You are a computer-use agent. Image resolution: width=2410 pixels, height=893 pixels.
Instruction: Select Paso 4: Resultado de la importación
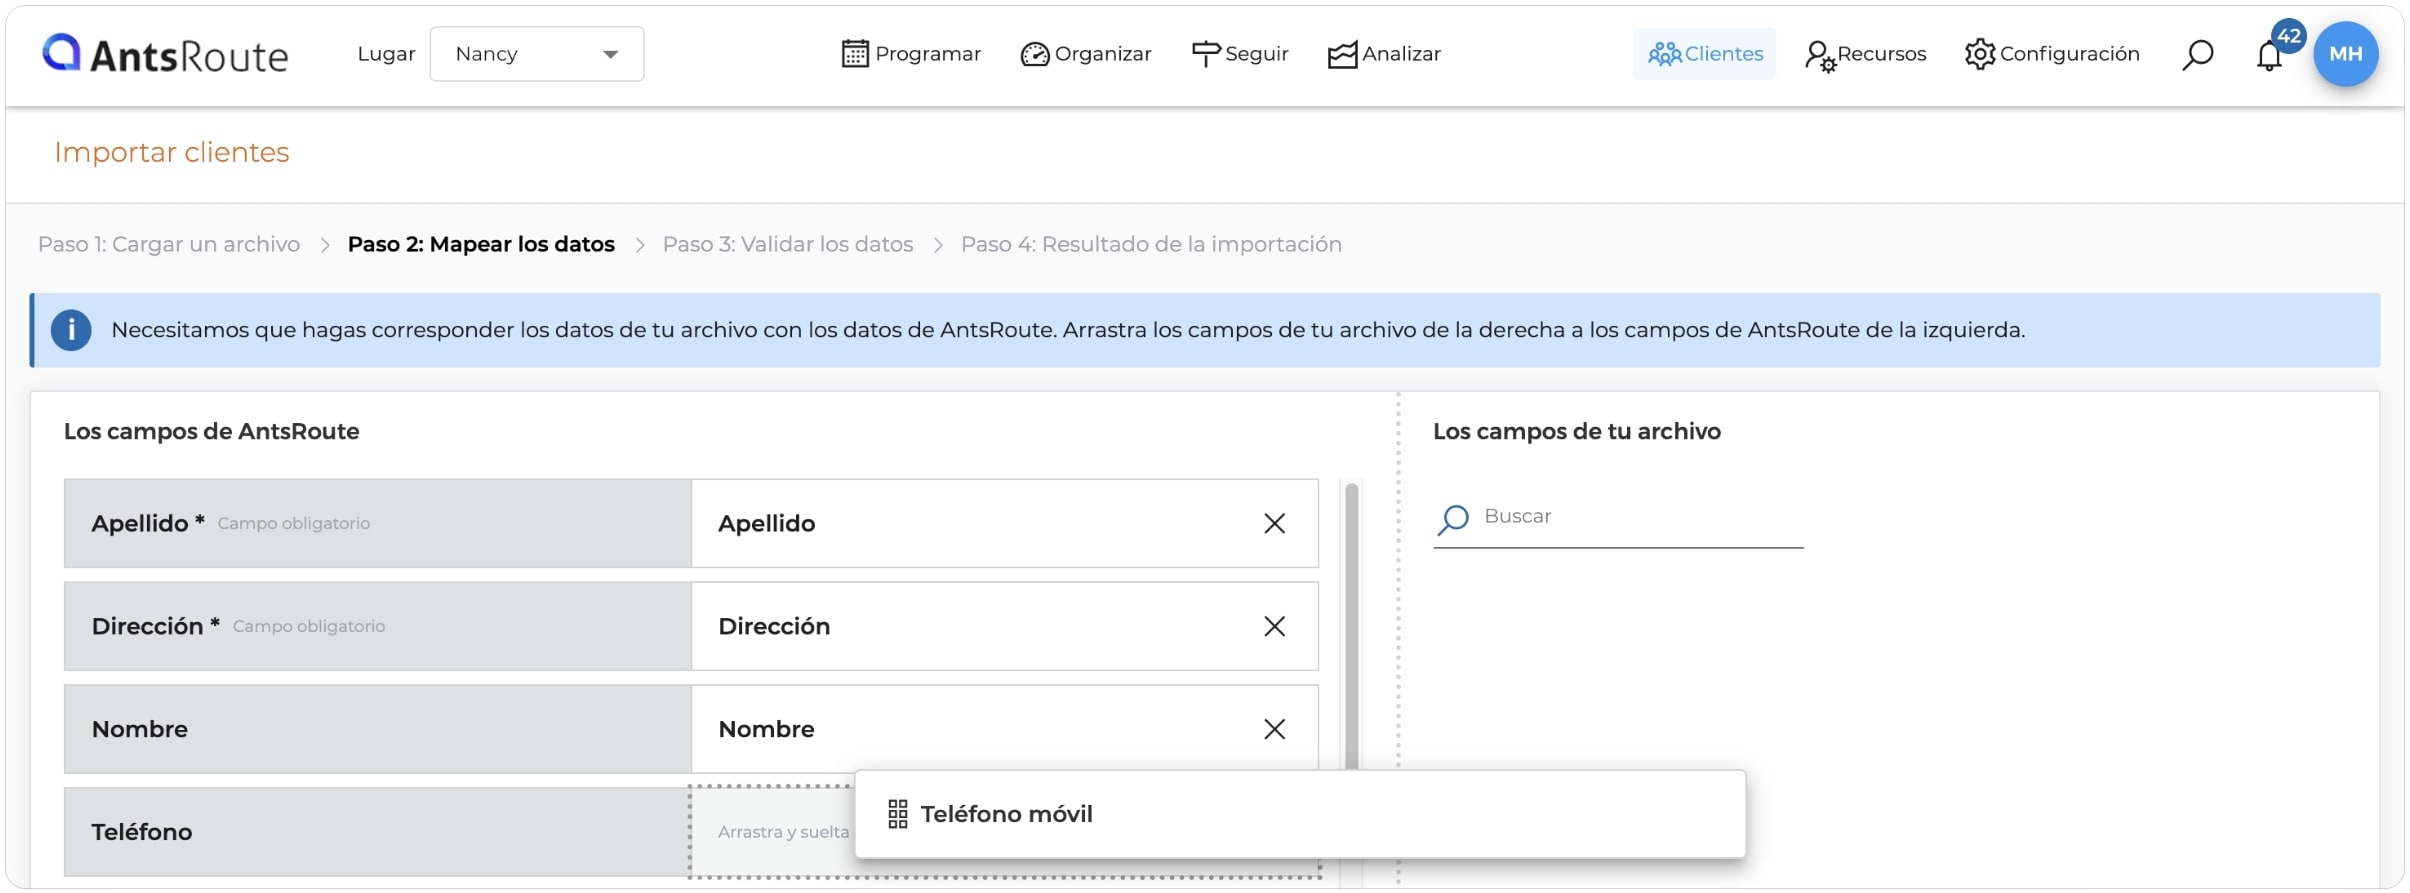[x=1151, y=244]
